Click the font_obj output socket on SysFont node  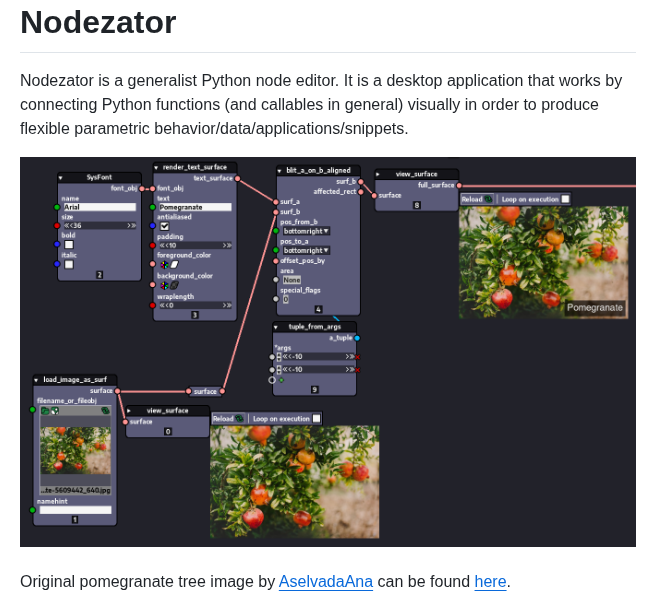click(142, 189)
